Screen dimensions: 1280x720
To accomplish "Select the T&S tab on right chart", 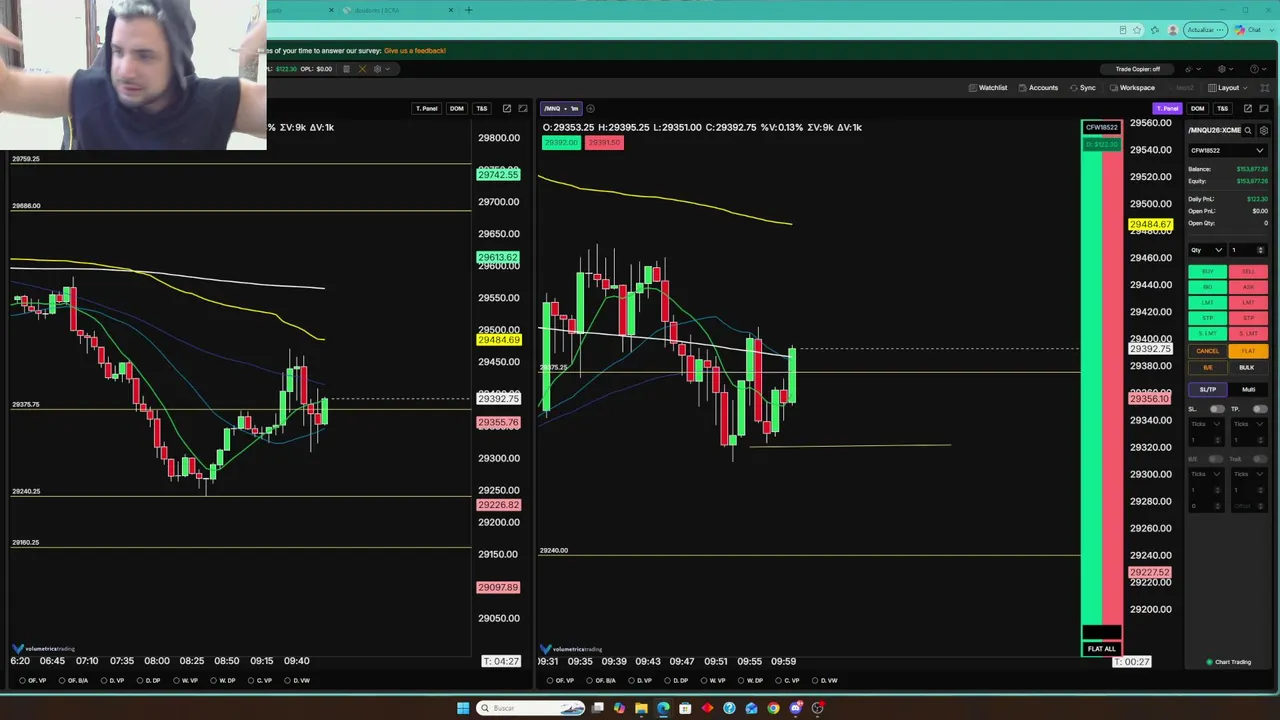I will pyautogui.click(x=1222, y=108).
